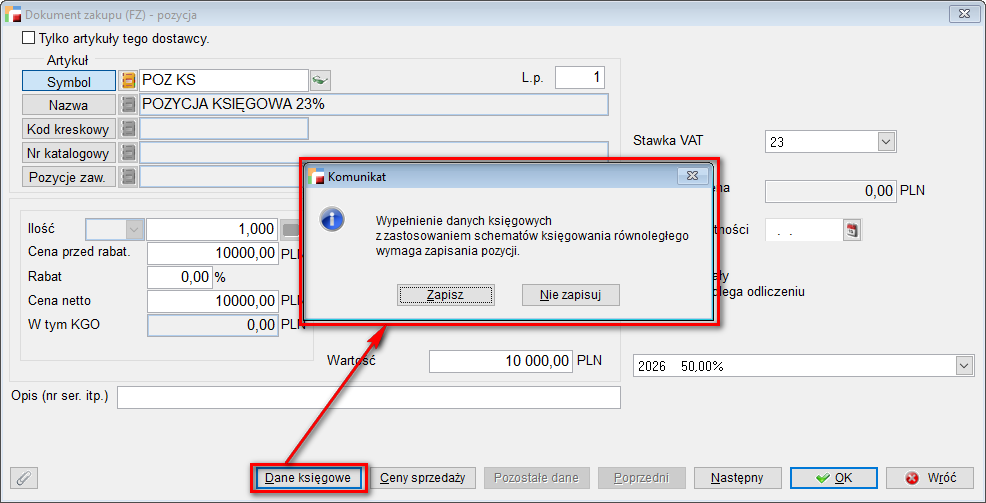The image size is (986, 503).
Task: Click the list icon beside Nazwa button
Action: point(128,104)
